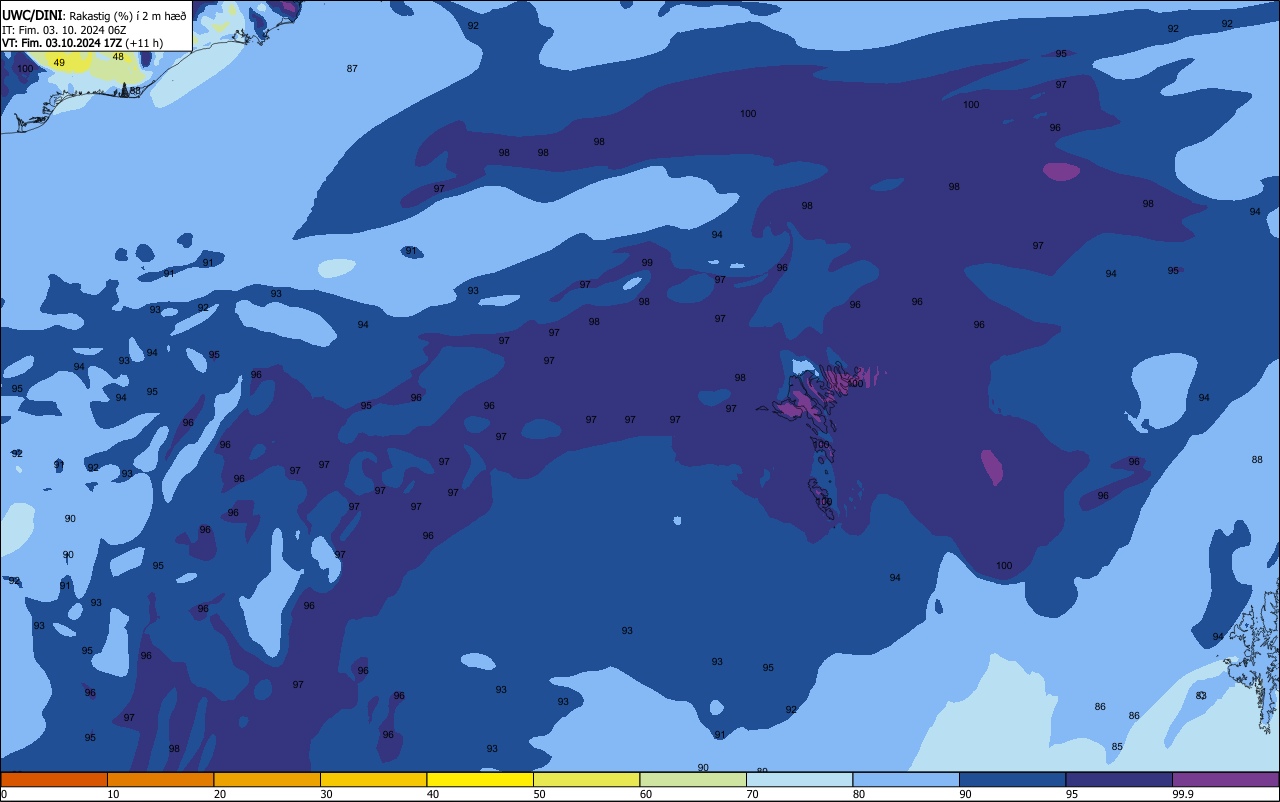The width and height of the screenshot is (1280, 802).
Task: Click the bright yellow 40–50 legend swatch
Action: click(480, 779)
